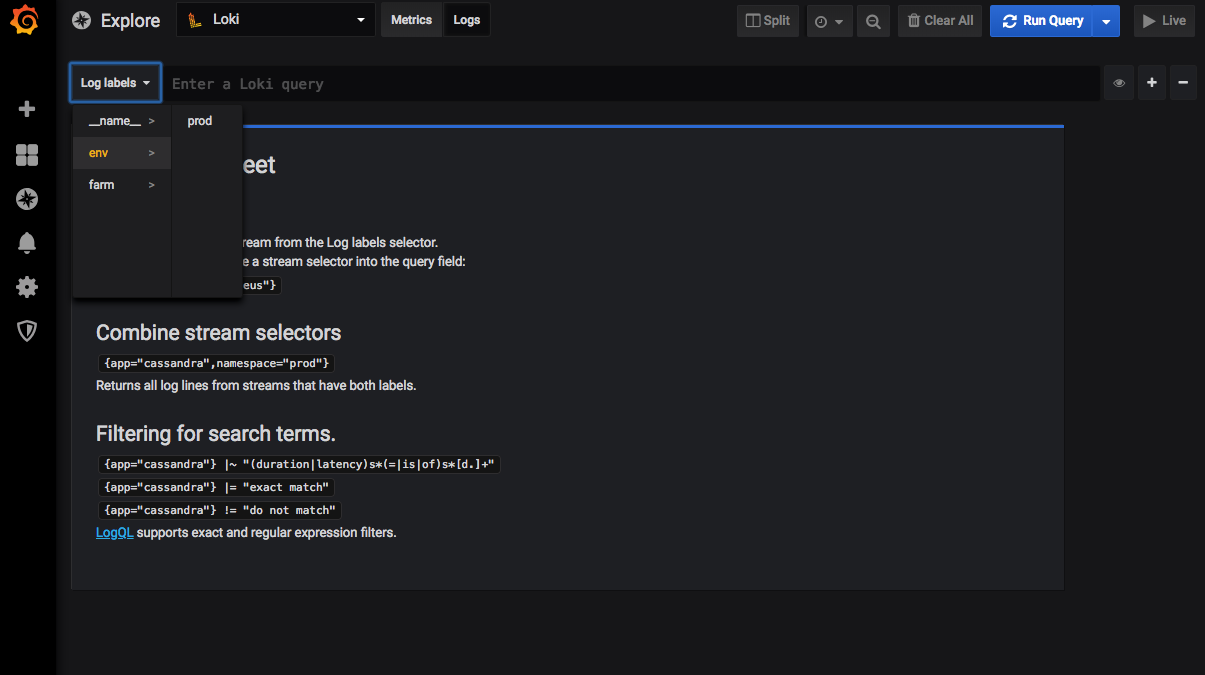This screenshot has height=675, width=1205.
Task: Click the "do not match" filter example
Action: click(219, 510)
